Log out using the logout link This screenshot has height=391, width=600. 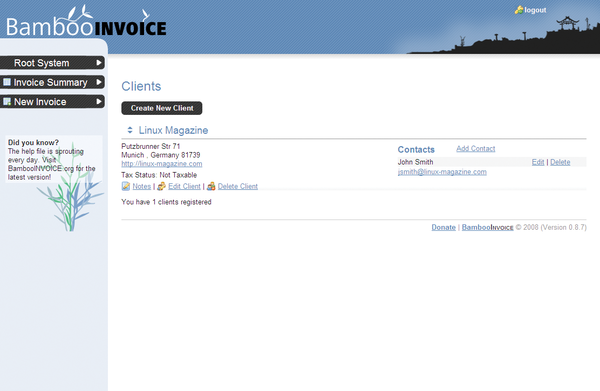(535, 10)
